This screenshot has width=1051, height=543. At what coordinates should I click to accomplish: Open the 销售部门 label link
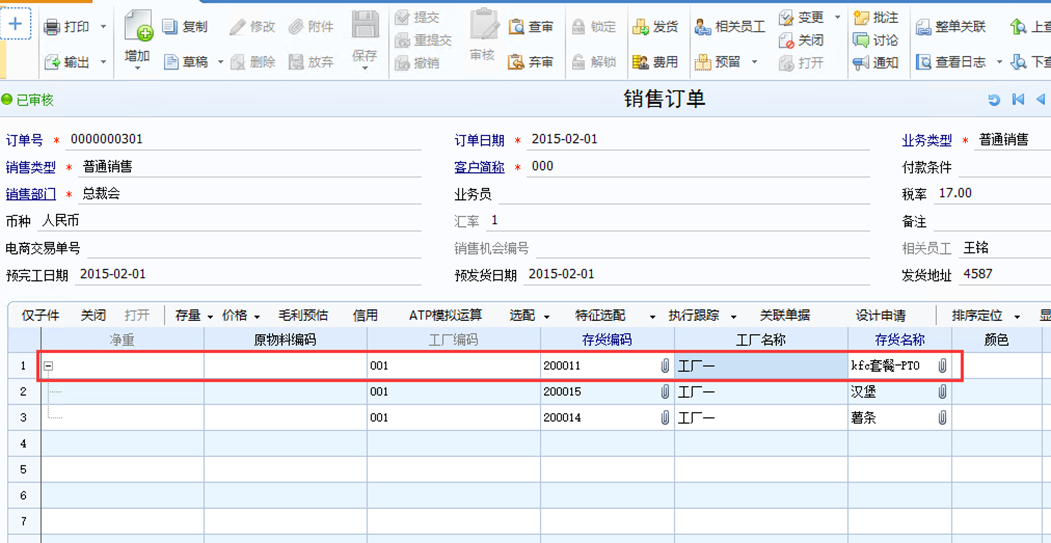coord(31,194)
